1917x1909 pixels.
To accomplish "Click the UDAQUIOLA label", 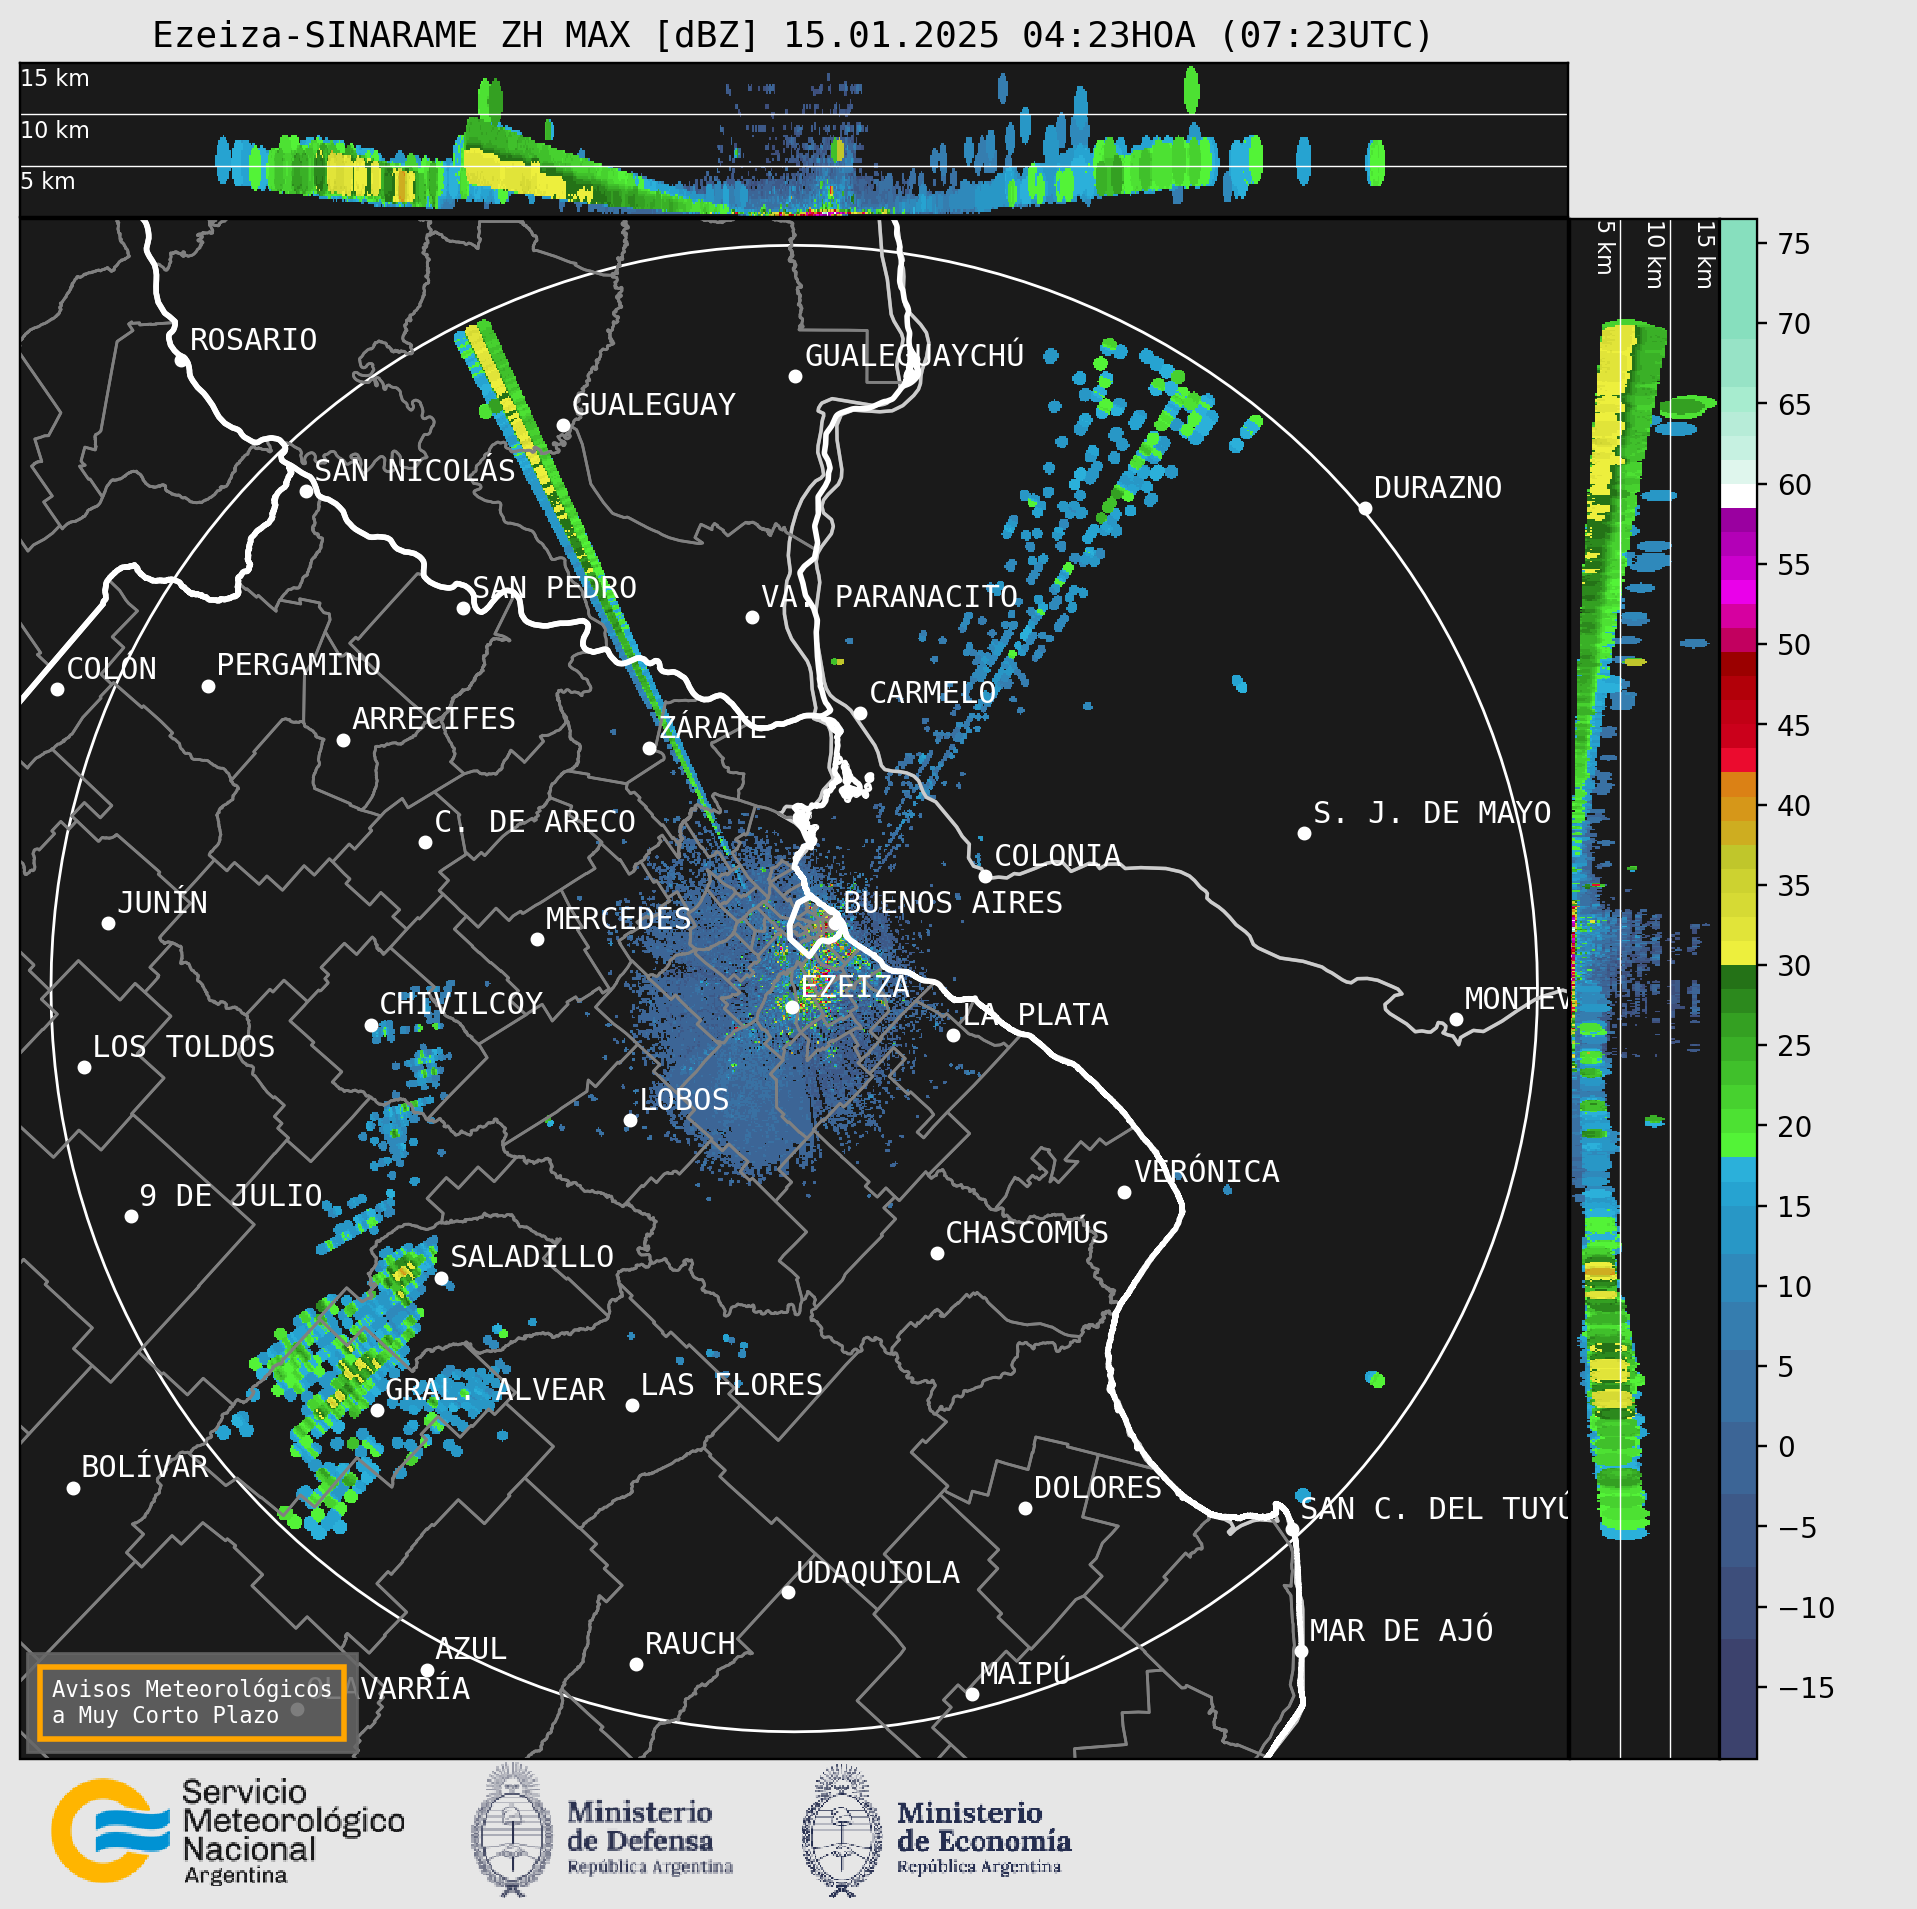I will [877, 1573].
